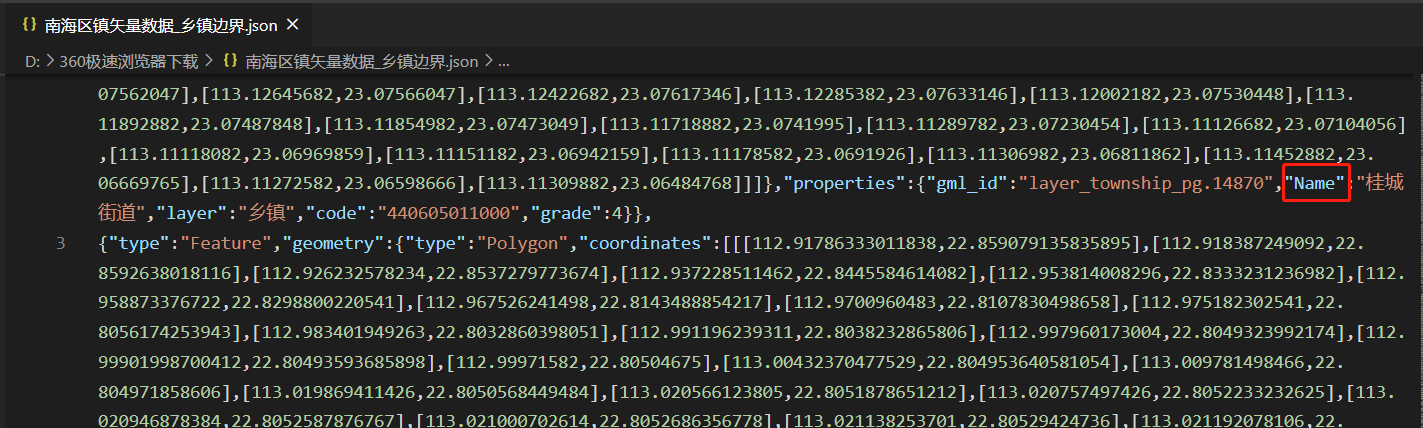Viewport: 1423px width, 428px height.
Task: Click the "gml_id" key text
Action: [x=965, y=183]
